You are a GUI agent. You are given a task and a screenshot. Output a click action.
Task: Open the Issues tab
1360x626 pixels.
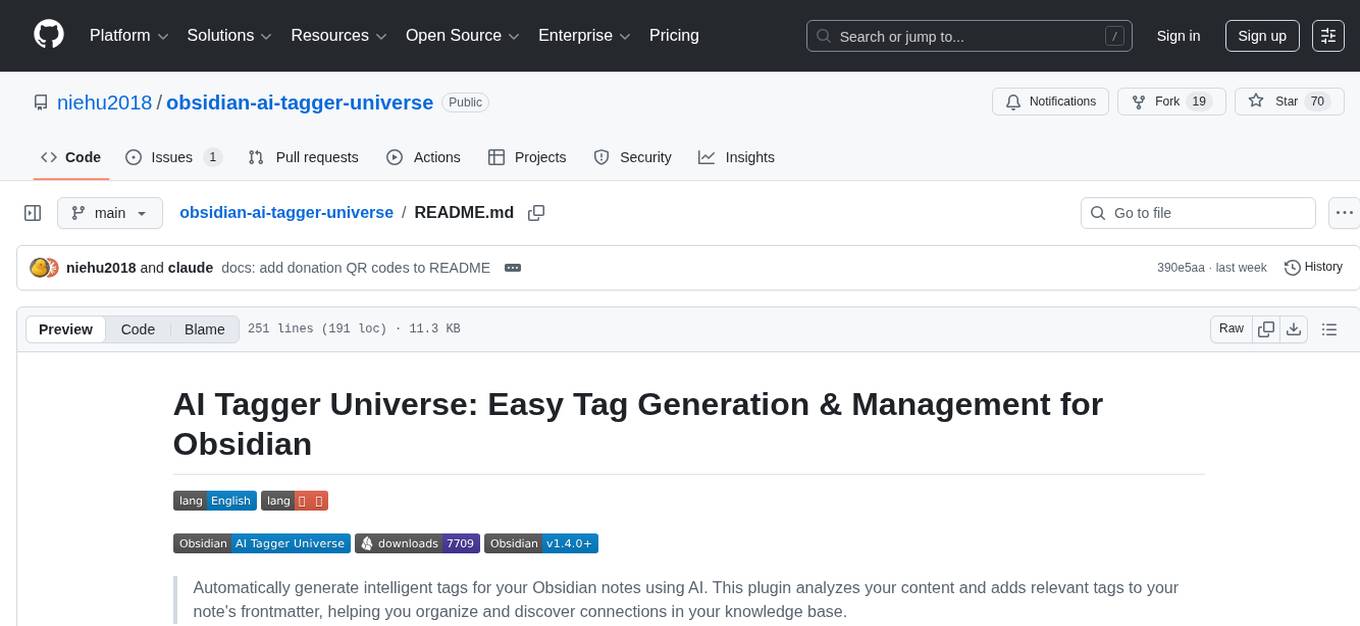tap(173, 157)
